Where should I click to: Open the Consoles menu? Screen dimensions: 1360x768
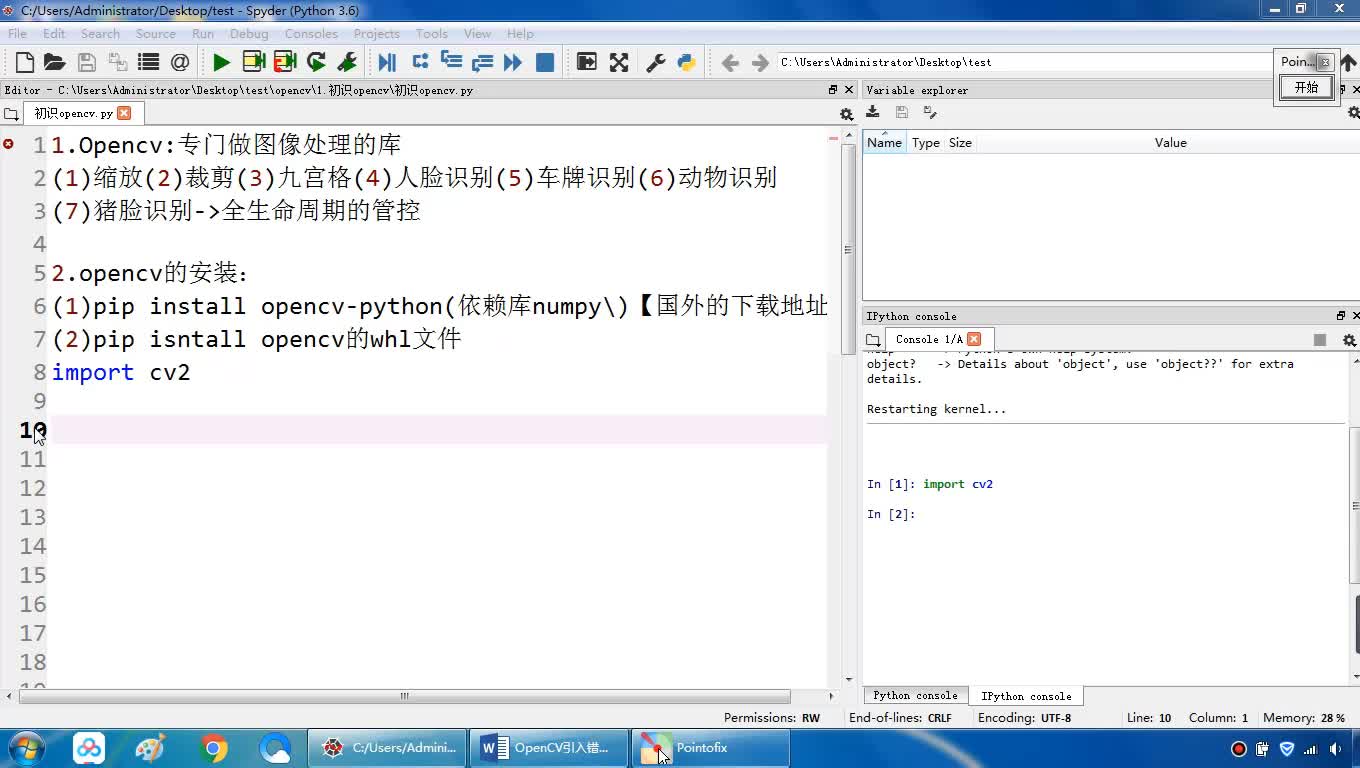point(310,33)
